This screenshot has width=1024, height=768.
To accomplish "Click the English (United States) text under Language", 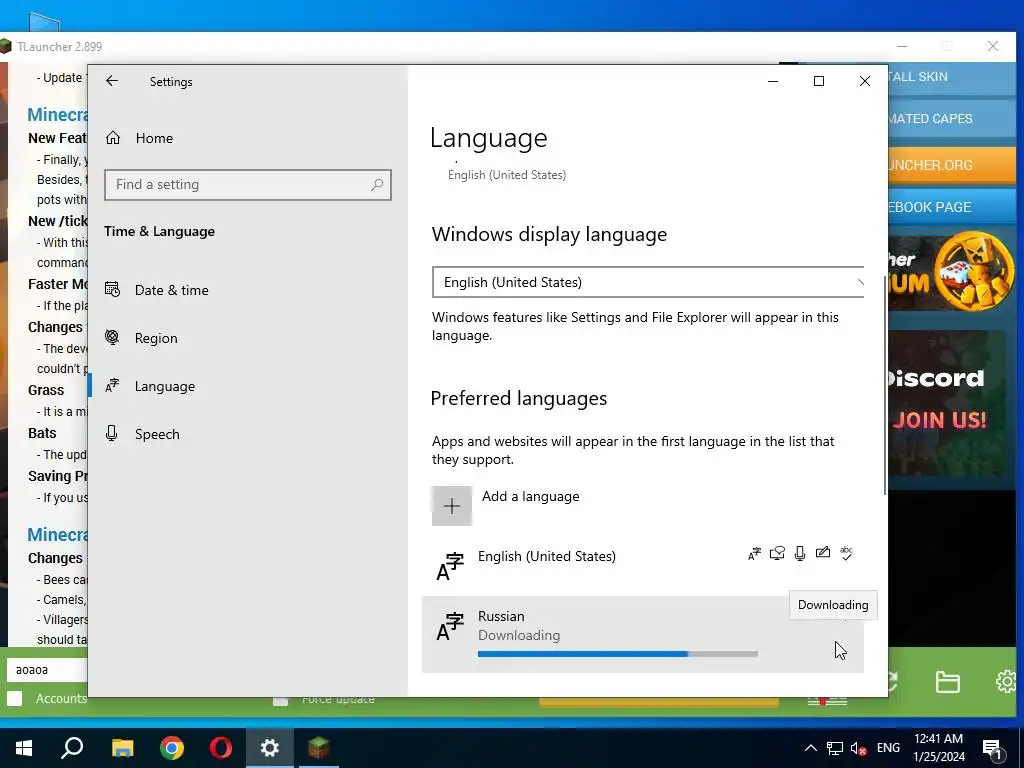I will 507,175.
